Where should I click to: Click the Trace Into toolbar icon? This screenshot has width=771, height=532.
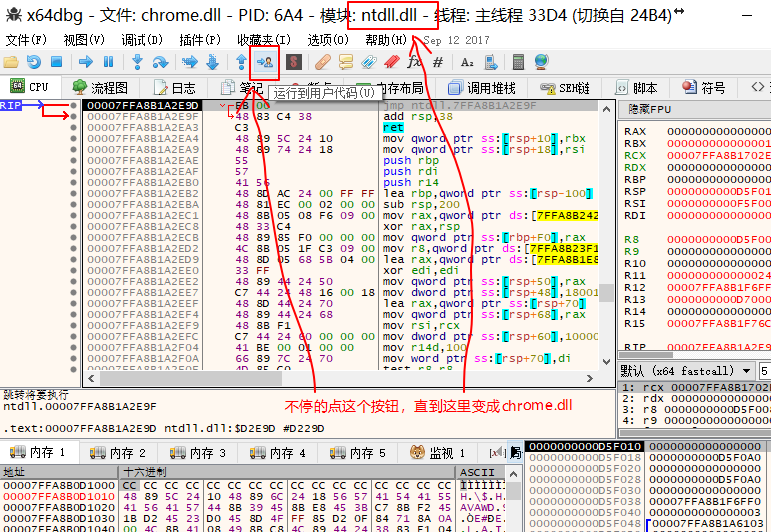pyautogui.click(x=189, y=62)
